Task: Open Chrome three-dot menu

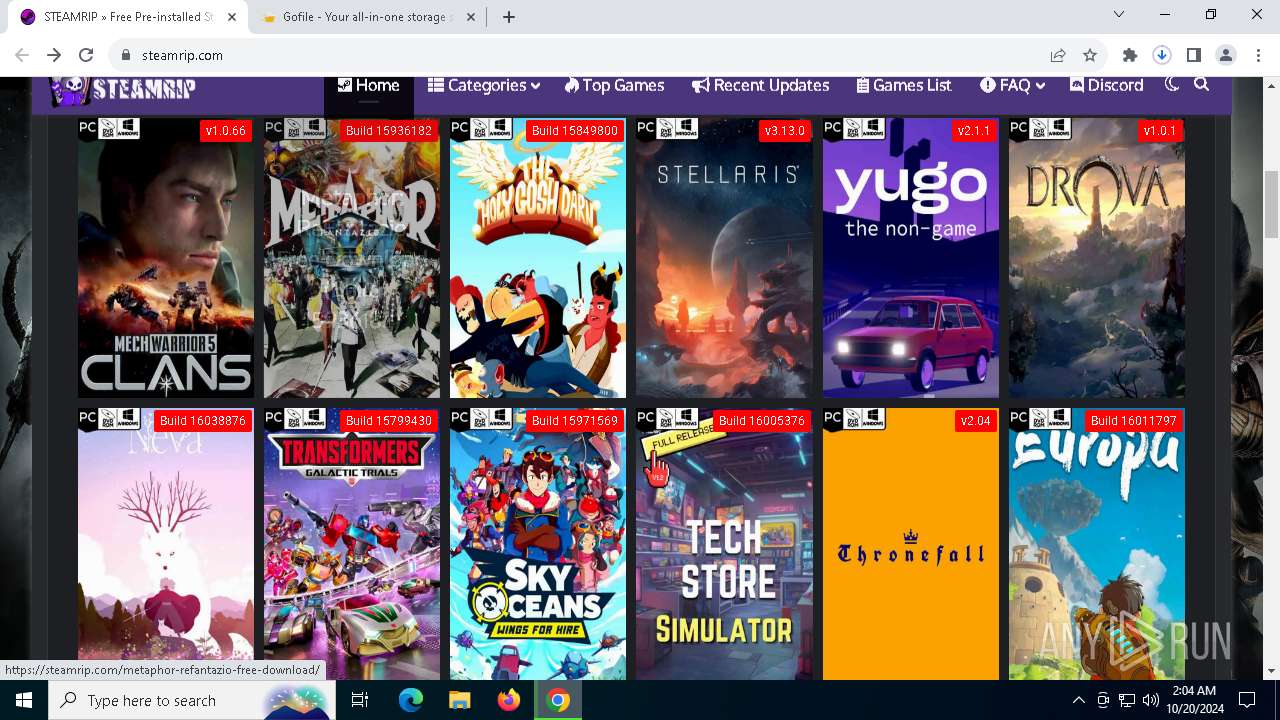Action: tap(1257, 55)
